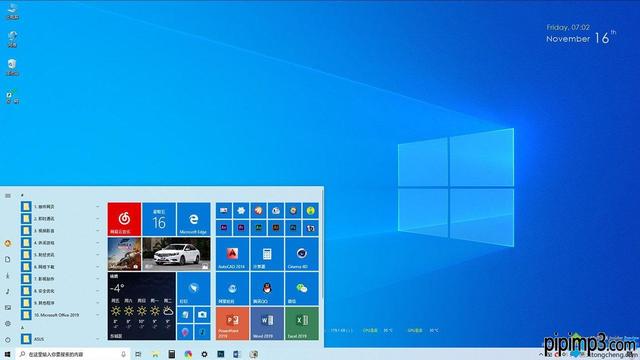
Task: Open folder number 6 in app list
Action: (x=60, y=267)
